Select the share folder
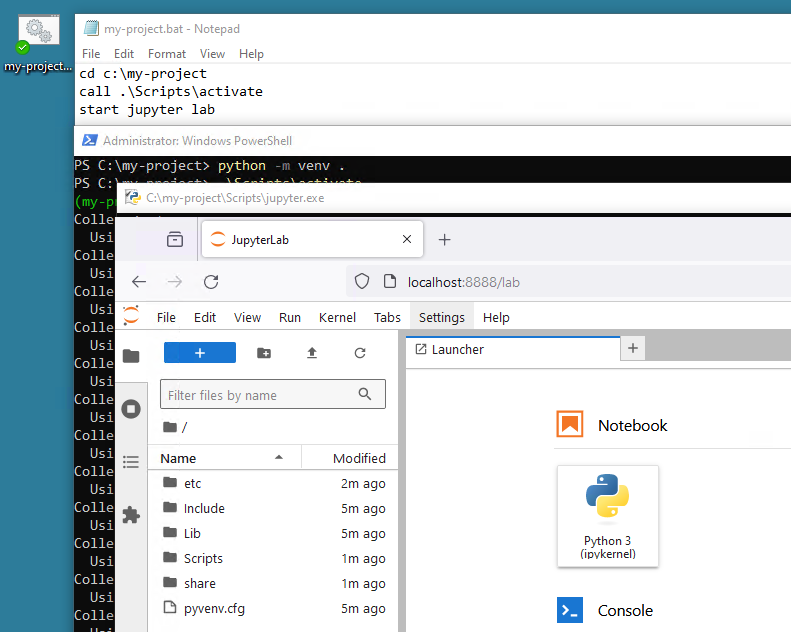This screenshot has height=632, width=791. 273,584
